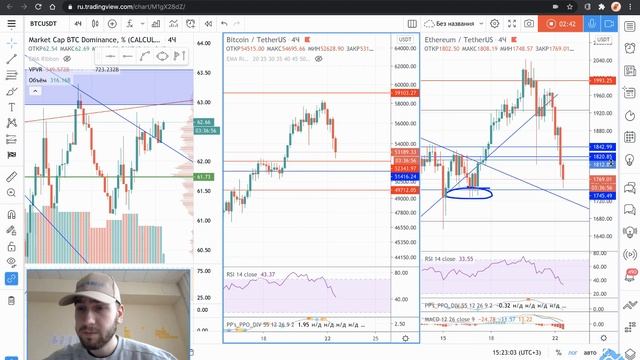
Task: Open the BTCUSDT symbol search
Action: pyautogui.click(x=43, y=24)
